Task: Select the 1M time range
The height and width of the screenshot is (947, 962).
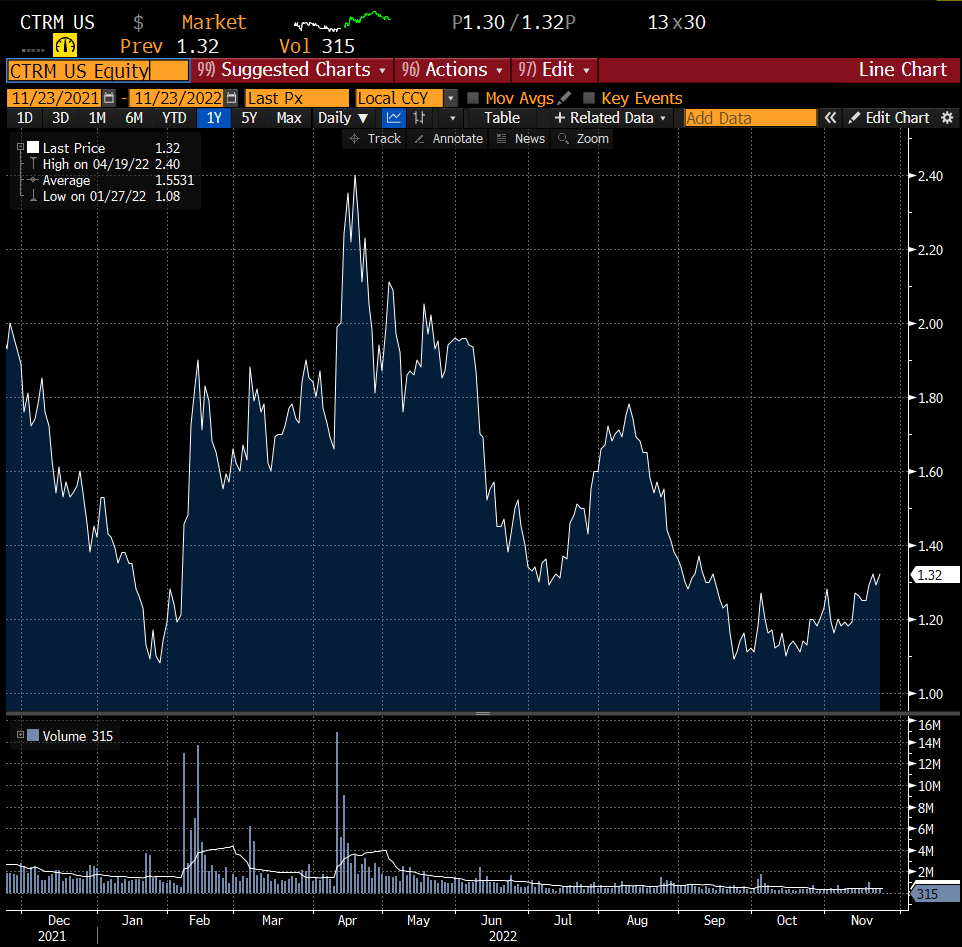Action: [97, 118]
